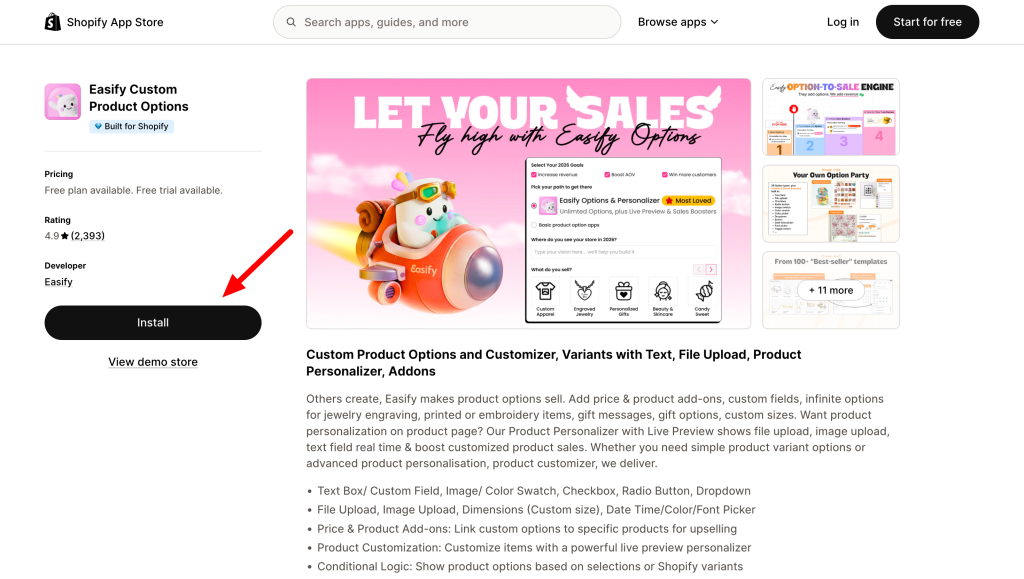The width and height of the screenshot is (1024, 579).
Task: Click the search magnifier icon
Action: tap(291, 22)
